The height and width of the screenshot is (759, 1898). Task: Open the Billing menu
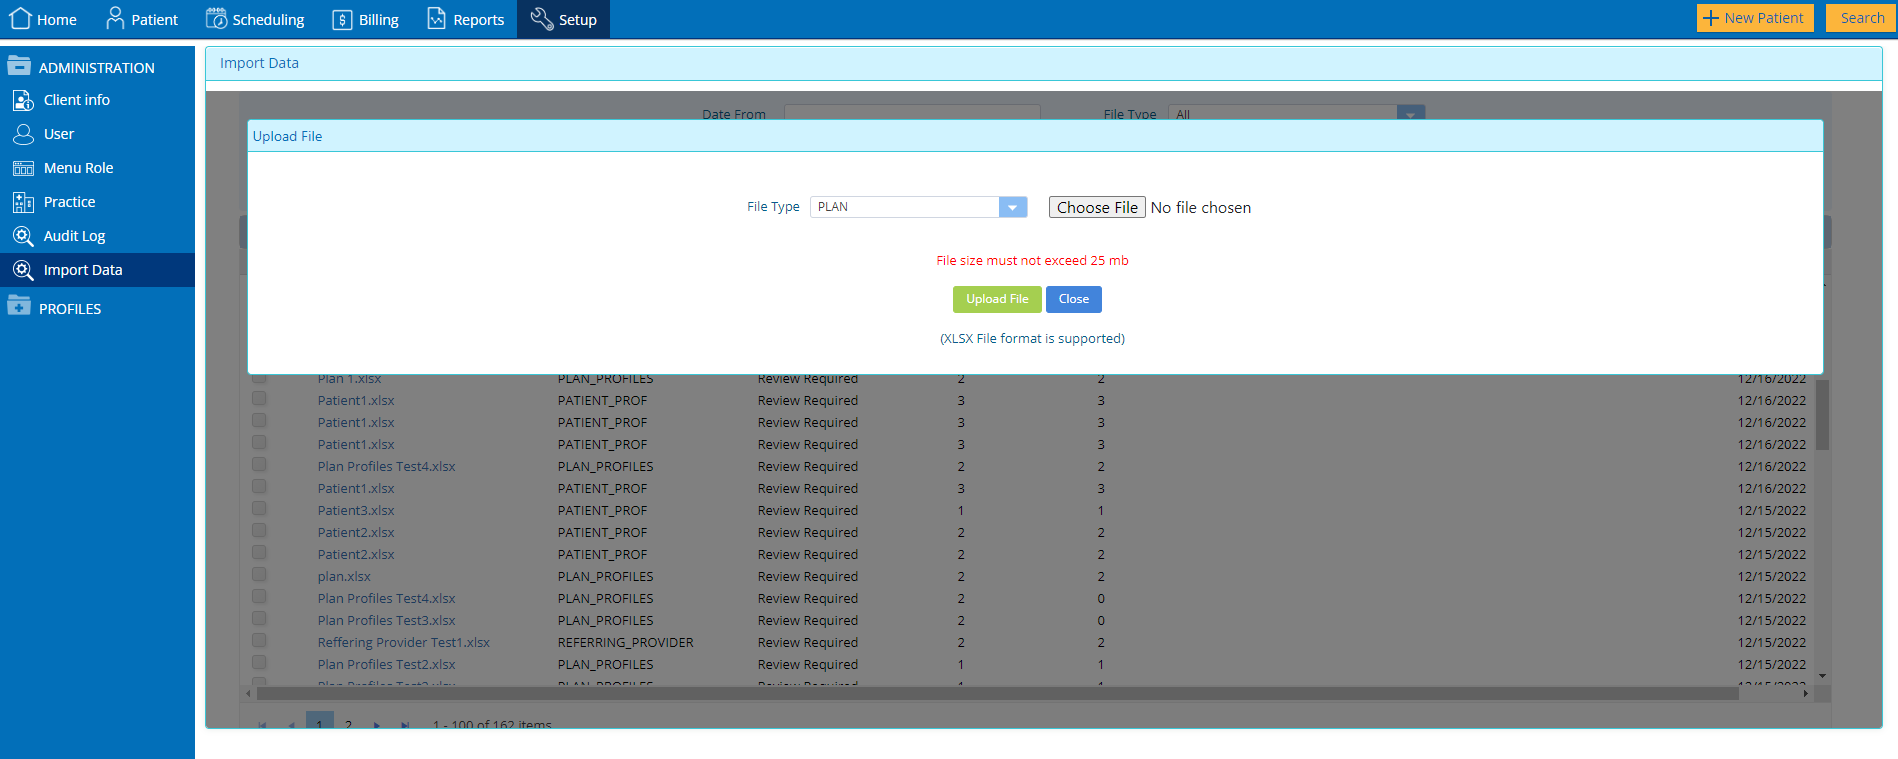click(365, 19)
